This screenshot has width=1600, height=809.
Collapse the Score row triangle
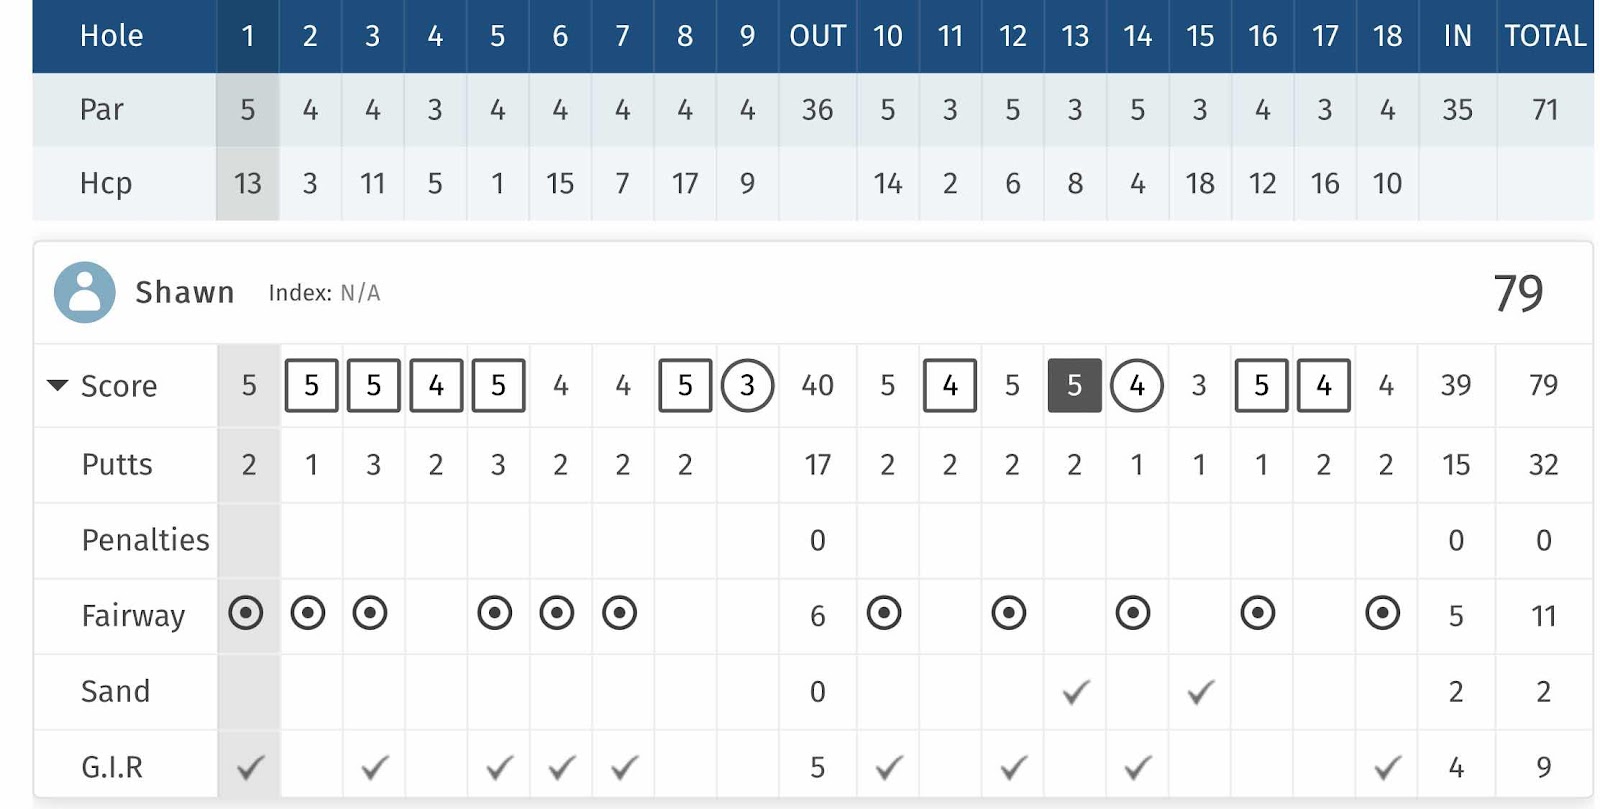pyautogui.click(x=58, y=385)
